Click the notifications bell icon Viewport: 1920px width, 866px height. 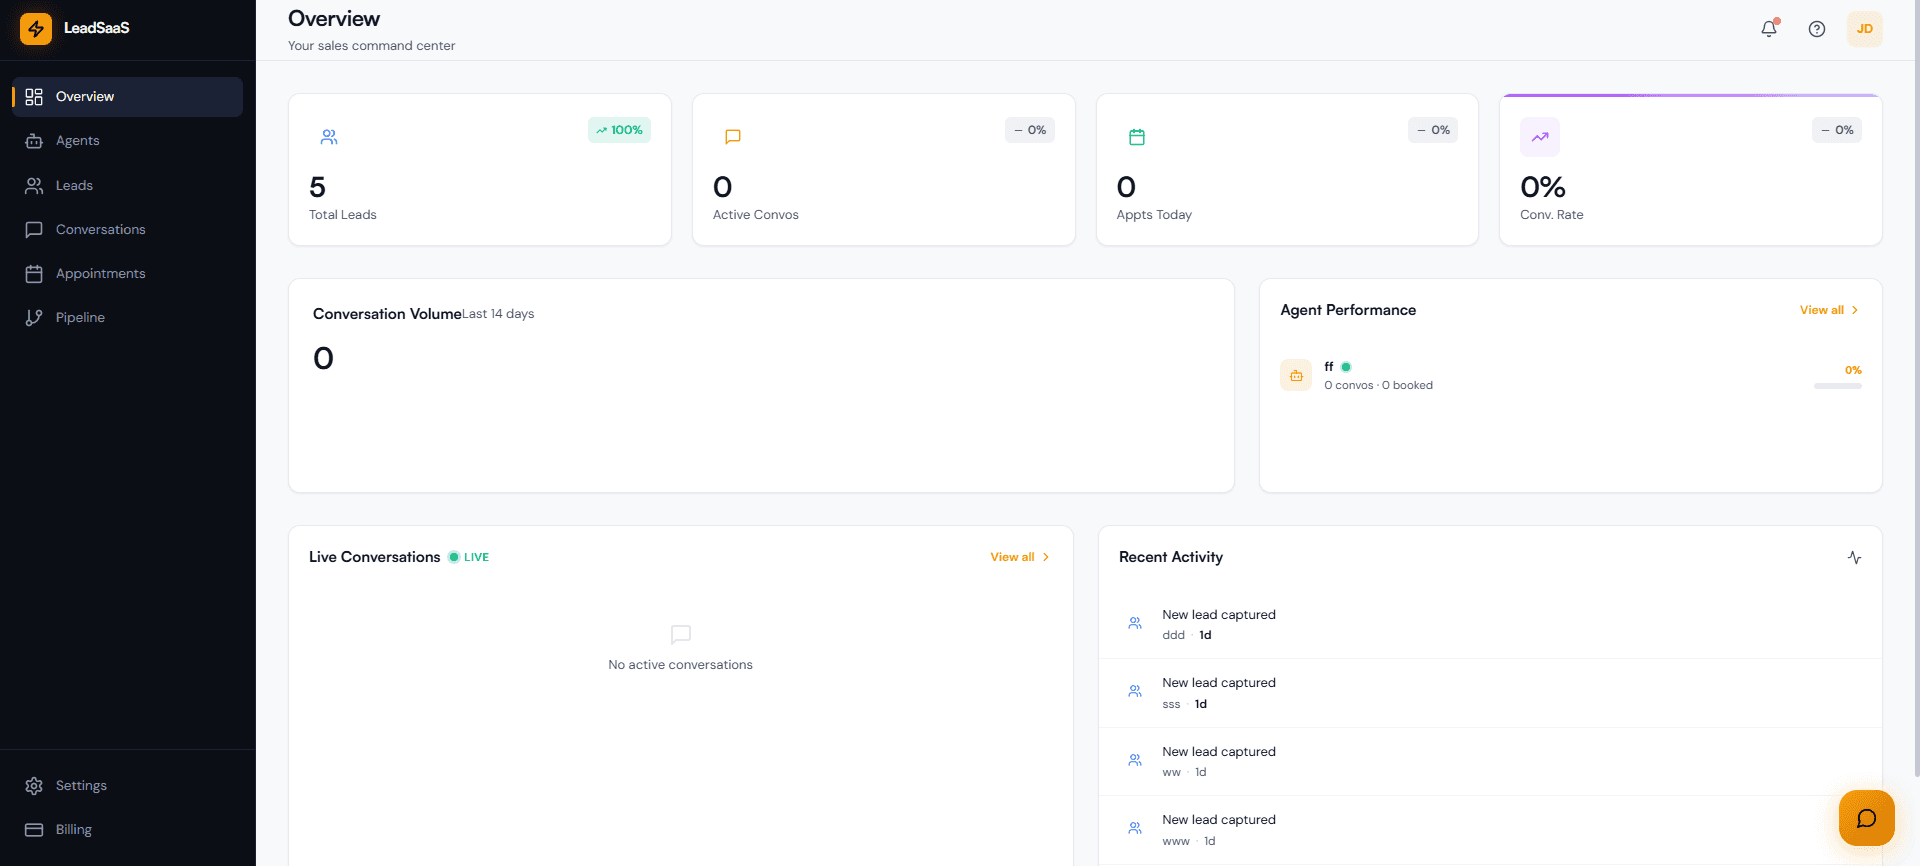(x=1769, y=29)
